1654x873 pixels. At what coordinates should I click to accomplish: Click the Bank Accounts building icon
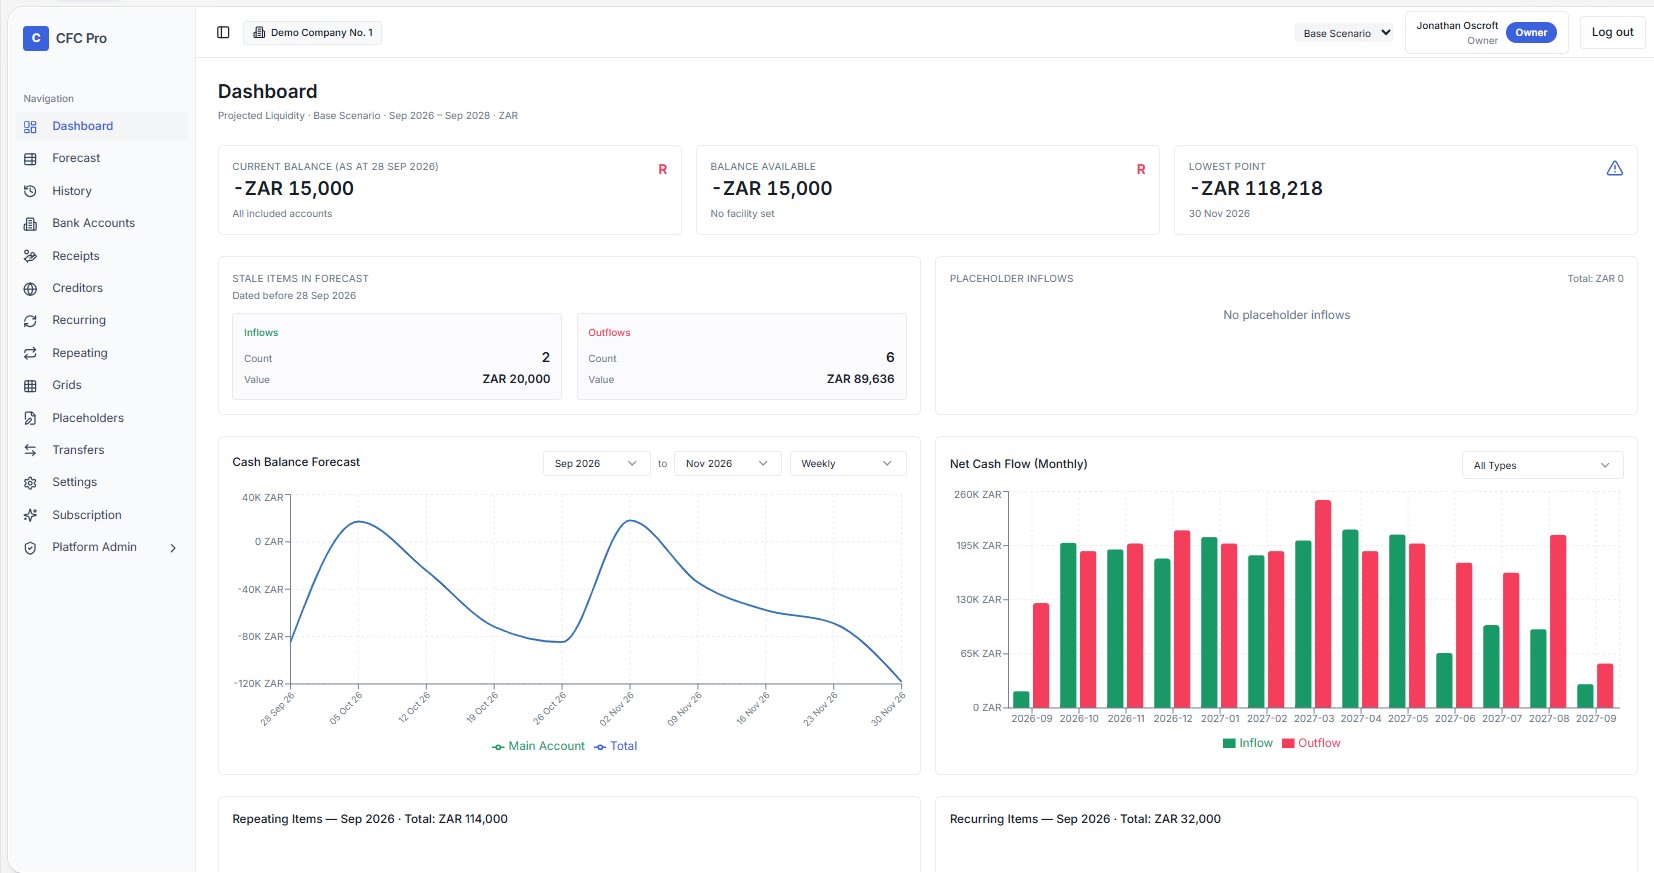[x=30, y=224]
